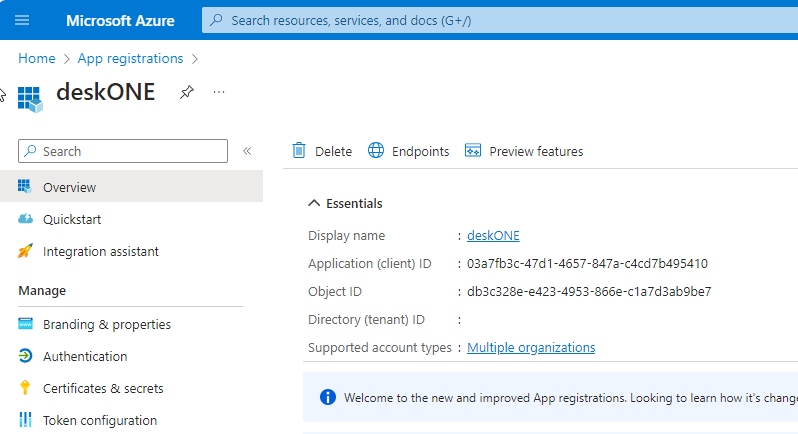Click the Integration assistant rocket icon
Viewport: 798px width, 434px height.
point(25,251)
